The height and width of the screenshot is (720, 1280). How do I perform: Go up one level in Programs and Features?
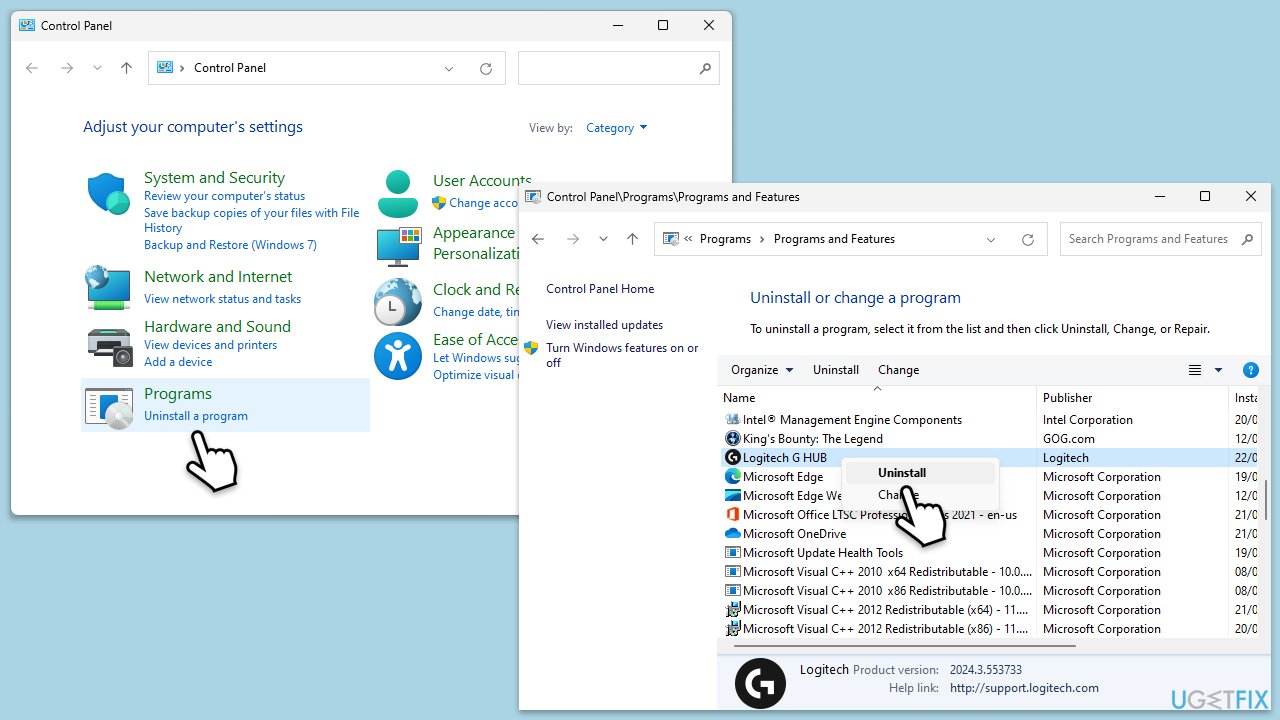click(x=632, y=240)
